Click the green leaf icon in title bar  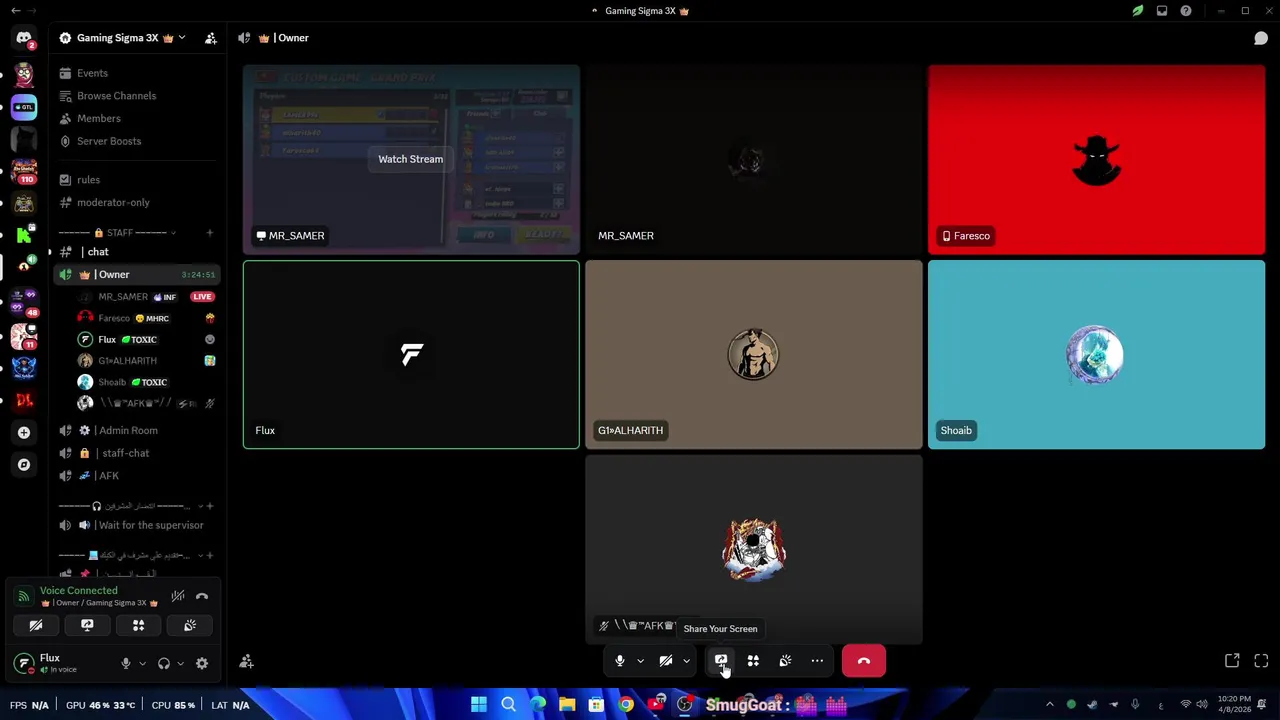pos(1138,11)
